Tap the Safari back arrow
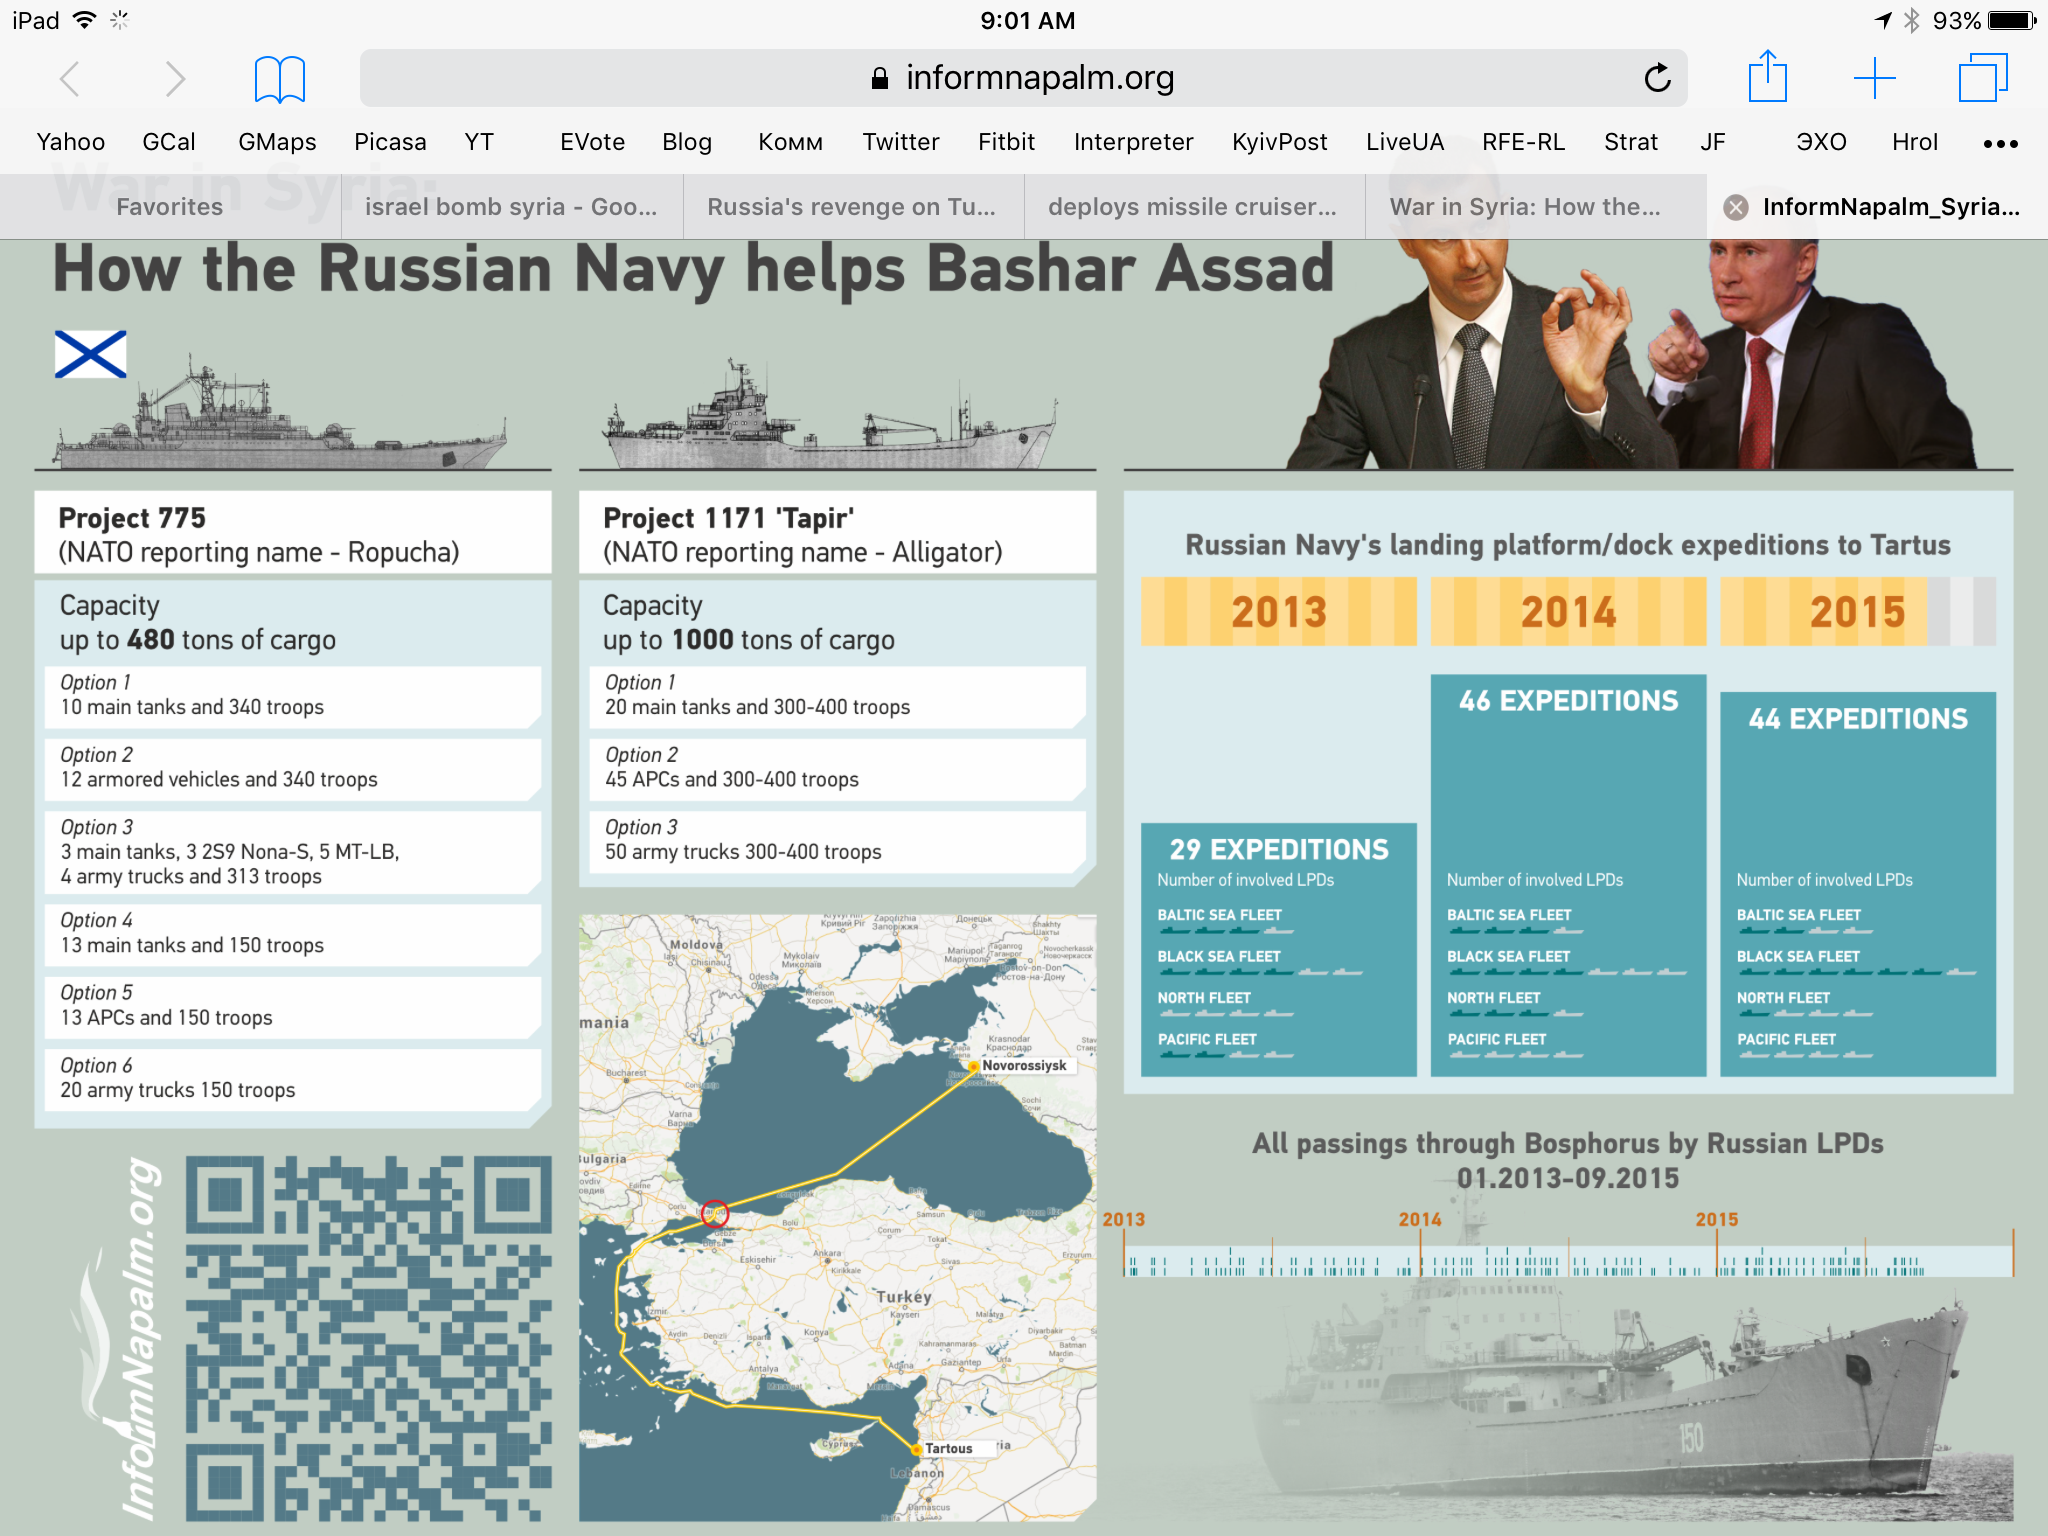Image resolution: width=2048 pixels, height=1536 pixels. (69, 78)
